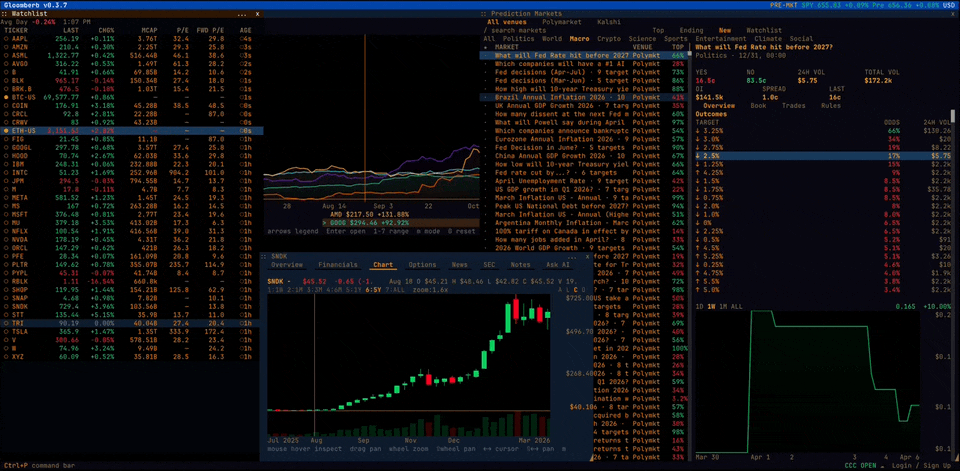Open the Options tab in SNDK panel

[422, 265]
